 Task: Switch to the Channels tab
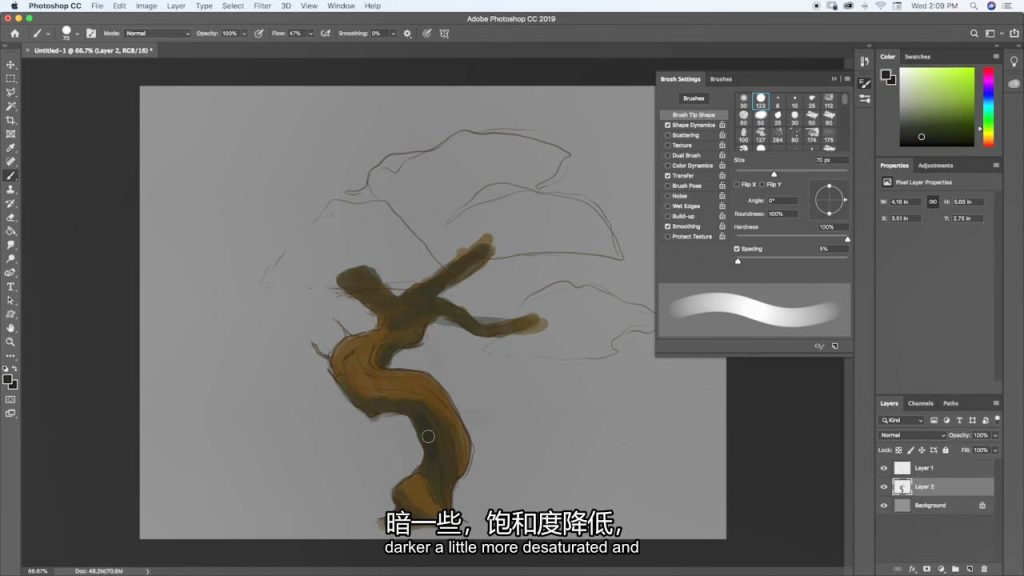(920, 403)
